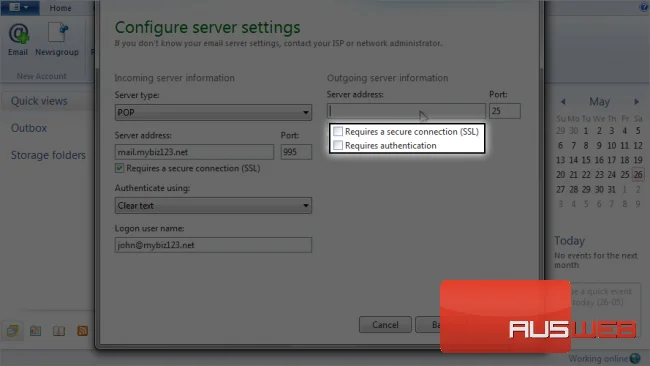Open the Server type POP dropdown
Viewport: 650px width, 366px height.
(213, 112)
